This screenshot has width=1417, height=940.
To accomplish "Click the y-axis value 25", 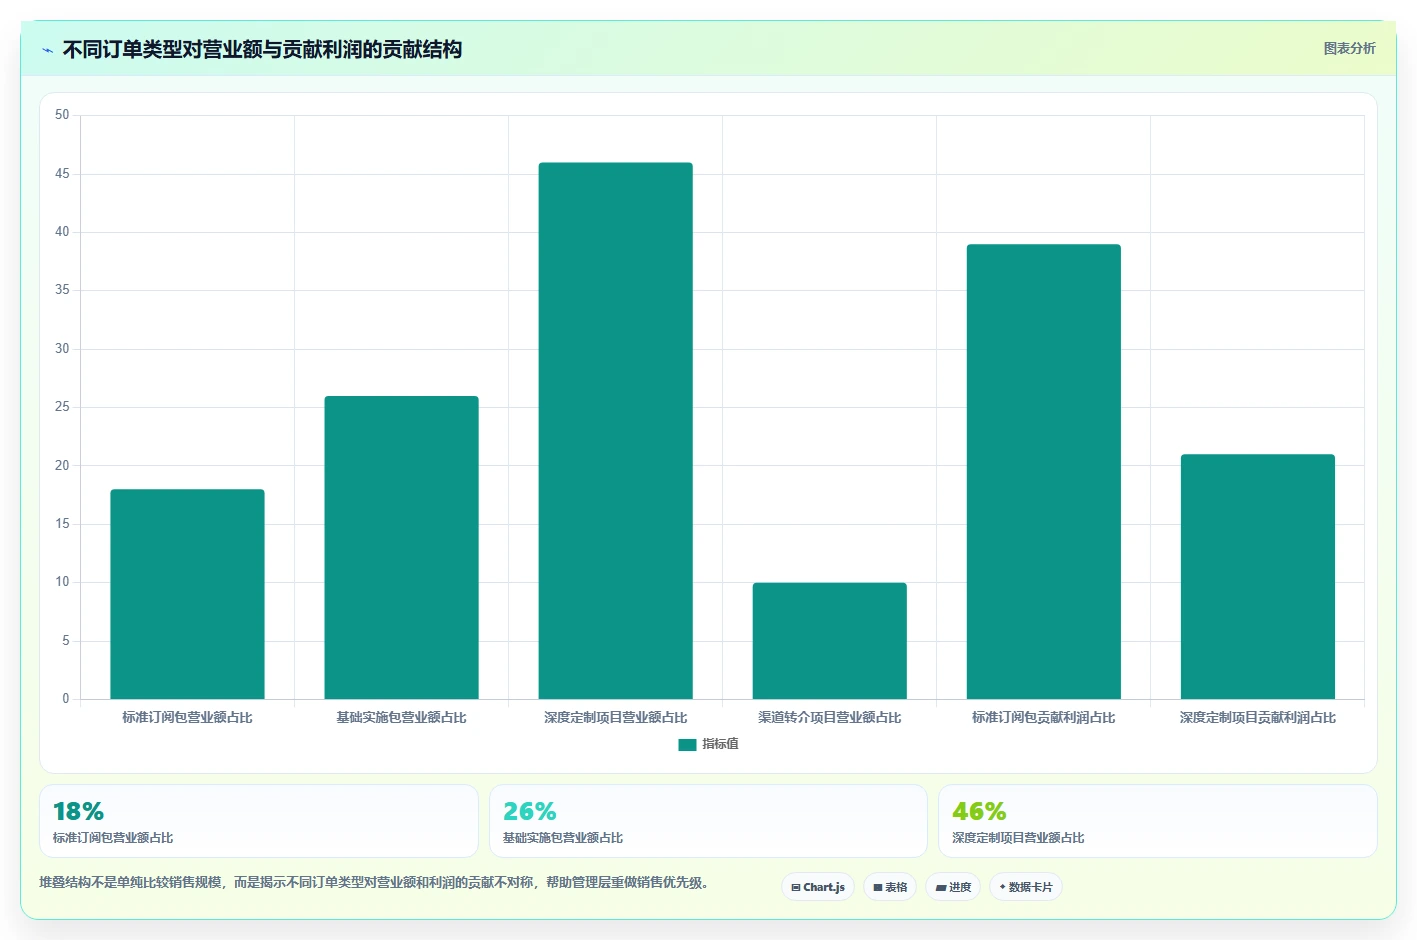I will click(x=62, y=407).
